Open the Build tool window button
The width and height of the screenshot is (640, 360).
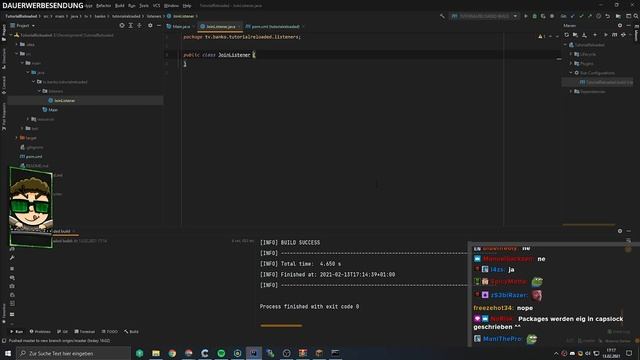click(x=131, y=331)
